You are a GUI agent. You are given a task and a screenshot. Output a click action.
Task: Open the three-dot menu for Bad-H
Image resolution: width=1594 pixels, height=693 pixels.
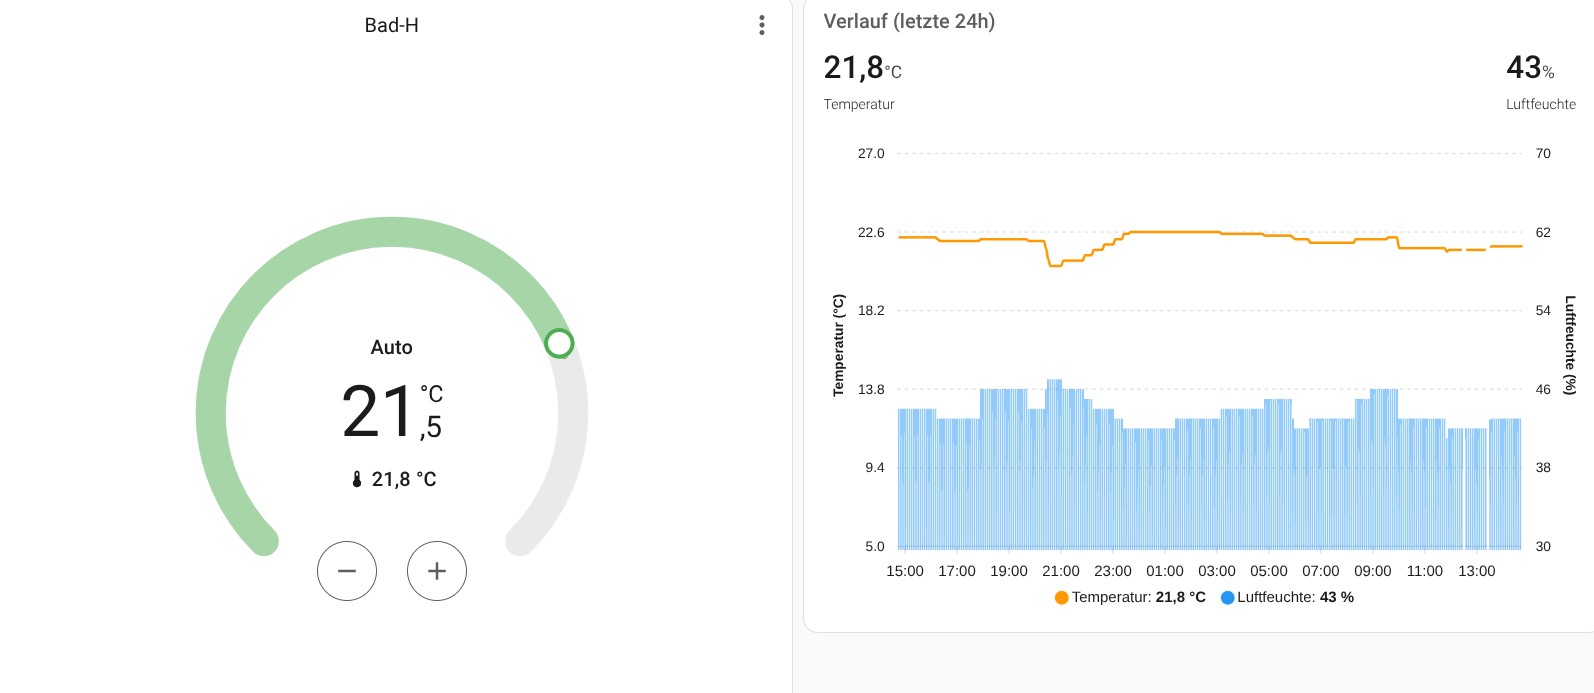tap(762, 25)
